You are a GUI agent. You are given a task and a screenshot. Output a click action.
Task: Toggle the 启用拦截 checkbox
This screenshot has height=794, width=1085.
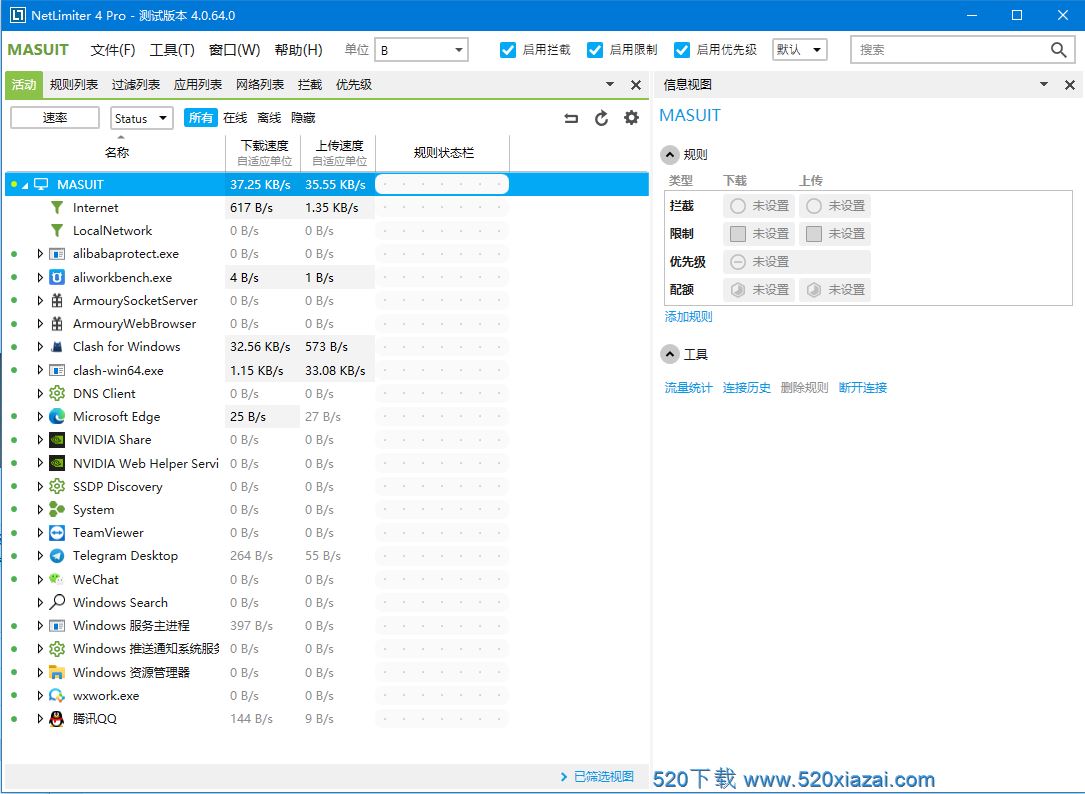508,50
